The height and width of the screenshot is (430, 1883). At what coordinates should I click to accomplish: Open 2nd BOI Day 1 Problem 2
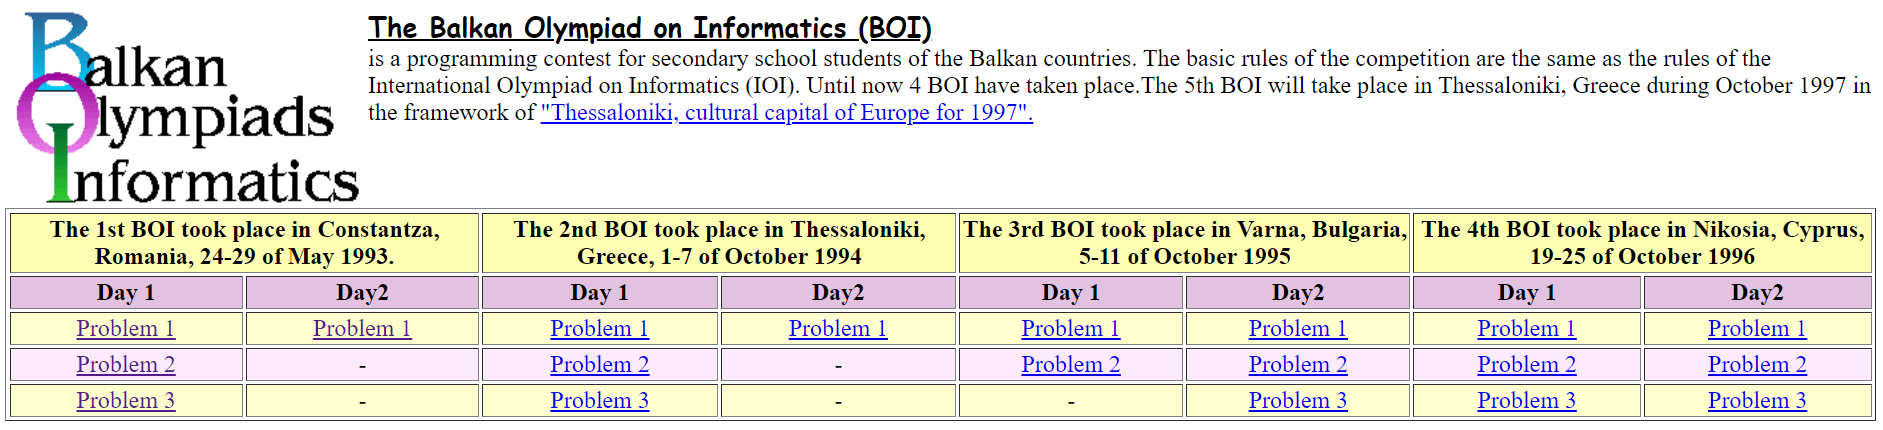pyautogui.click(x=599, y=365)
